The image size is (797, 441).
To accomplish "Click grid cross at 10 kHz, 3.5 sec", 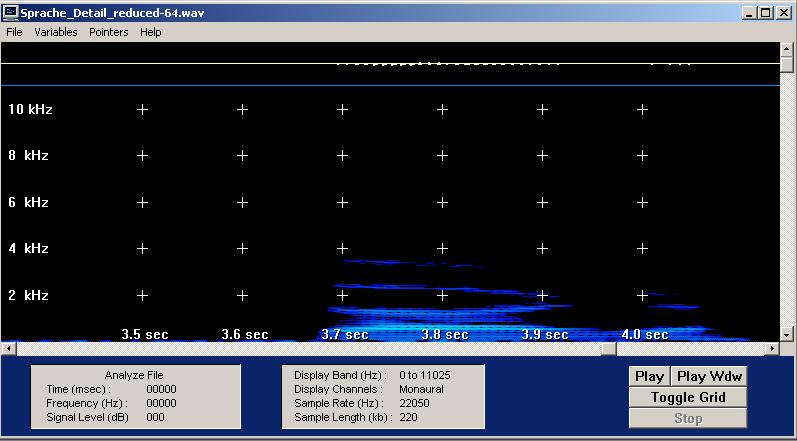I will tap(142, 109).
